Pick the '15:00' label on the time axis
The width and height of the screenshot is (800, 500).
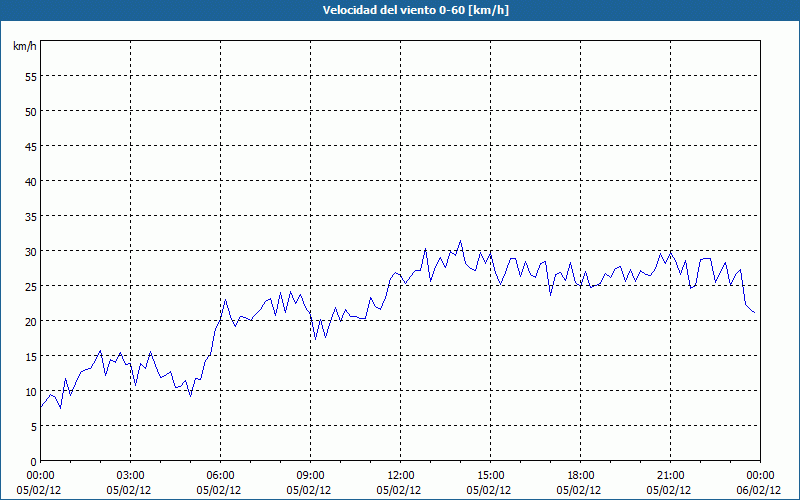490,476
